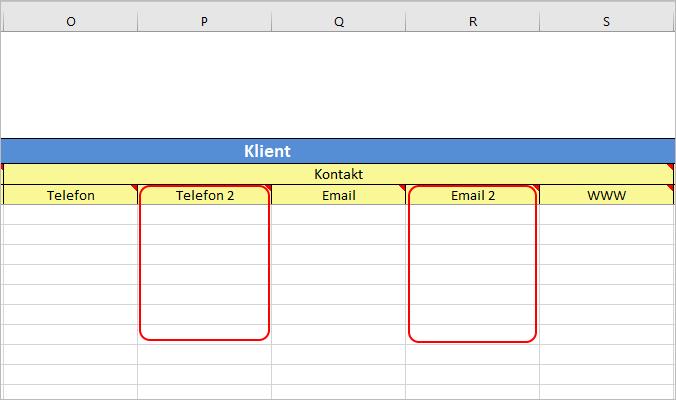Click first empty cell under Telefon
The width and height of the screenshot is (676, 400).
tap(71, 214)
